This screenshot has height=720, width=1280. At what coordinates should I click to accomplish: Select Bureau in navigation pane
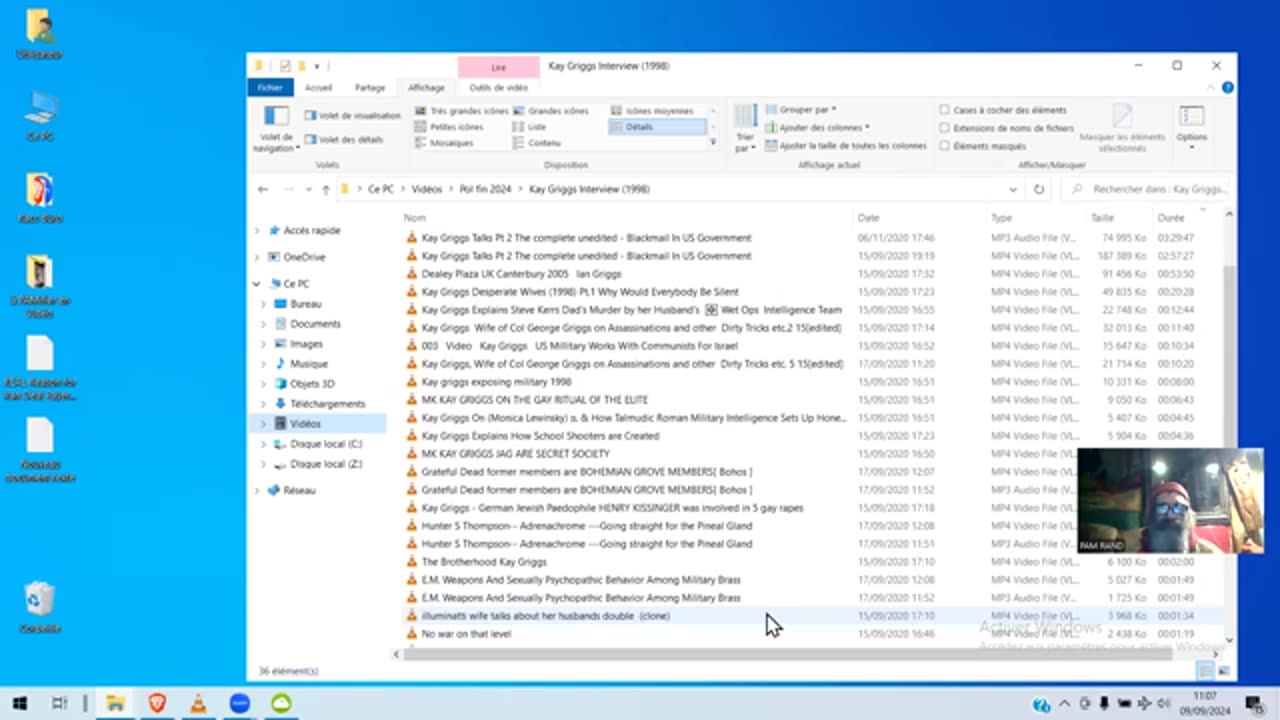click(305, 304)
